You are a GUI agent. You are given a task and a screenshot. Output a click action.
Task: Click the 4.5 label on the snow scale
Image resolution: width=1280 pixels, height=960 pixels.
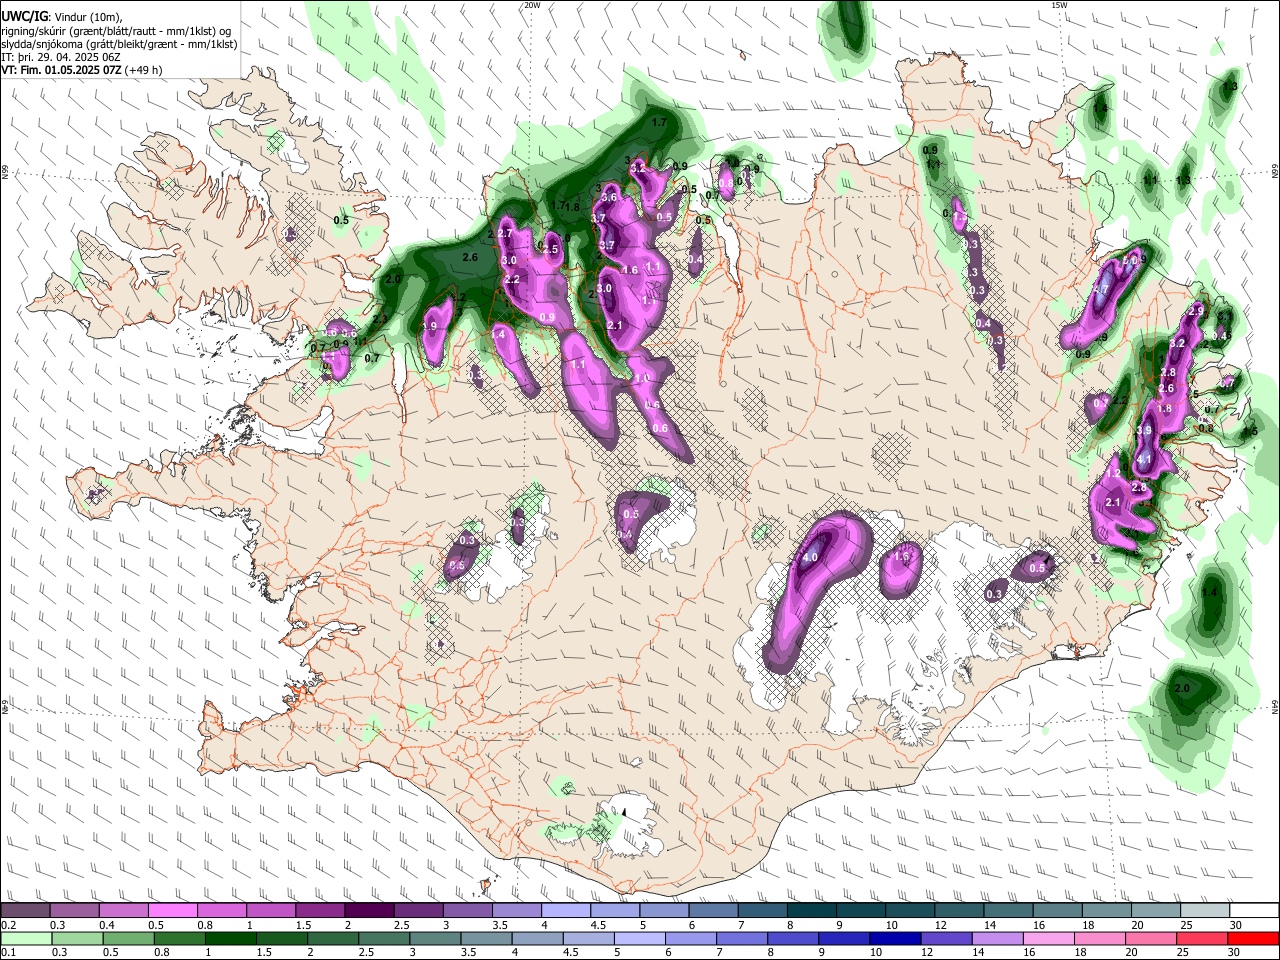(x=598, y=925)
